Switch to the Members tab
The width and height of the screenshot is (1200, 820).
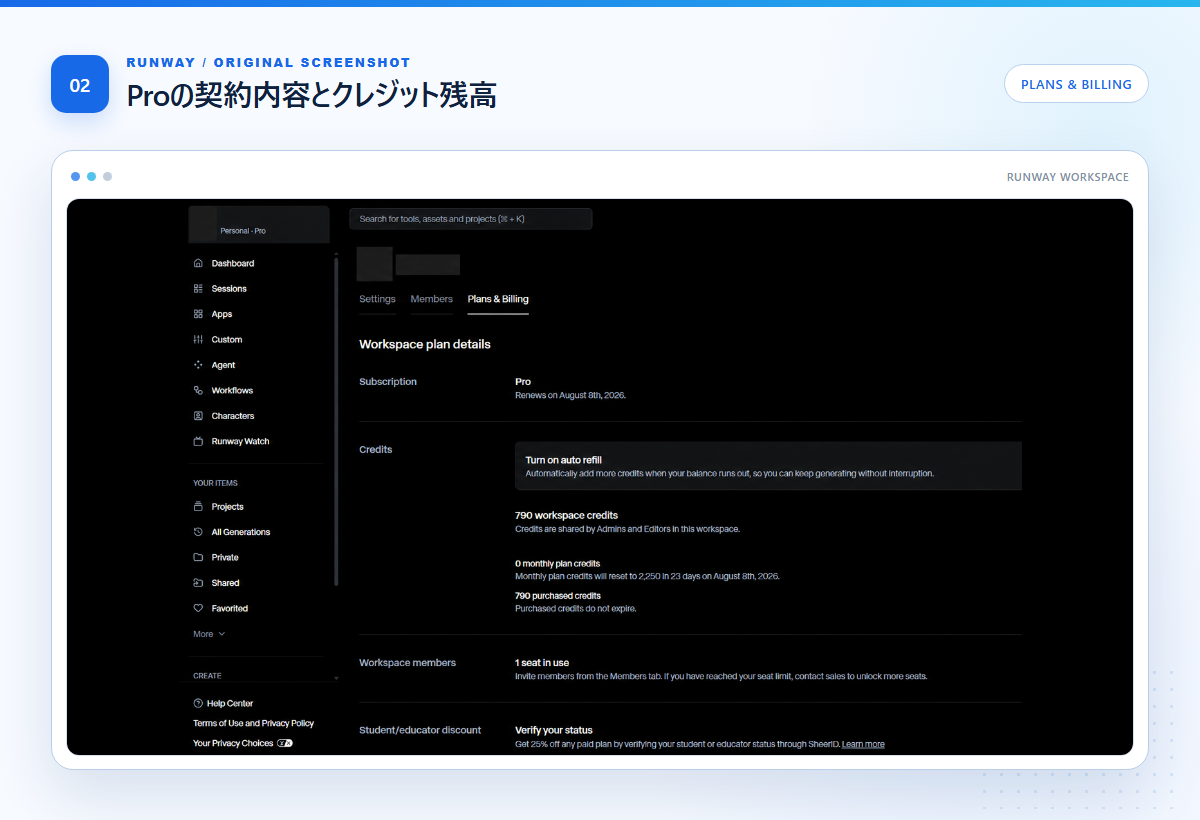[432, 299]
